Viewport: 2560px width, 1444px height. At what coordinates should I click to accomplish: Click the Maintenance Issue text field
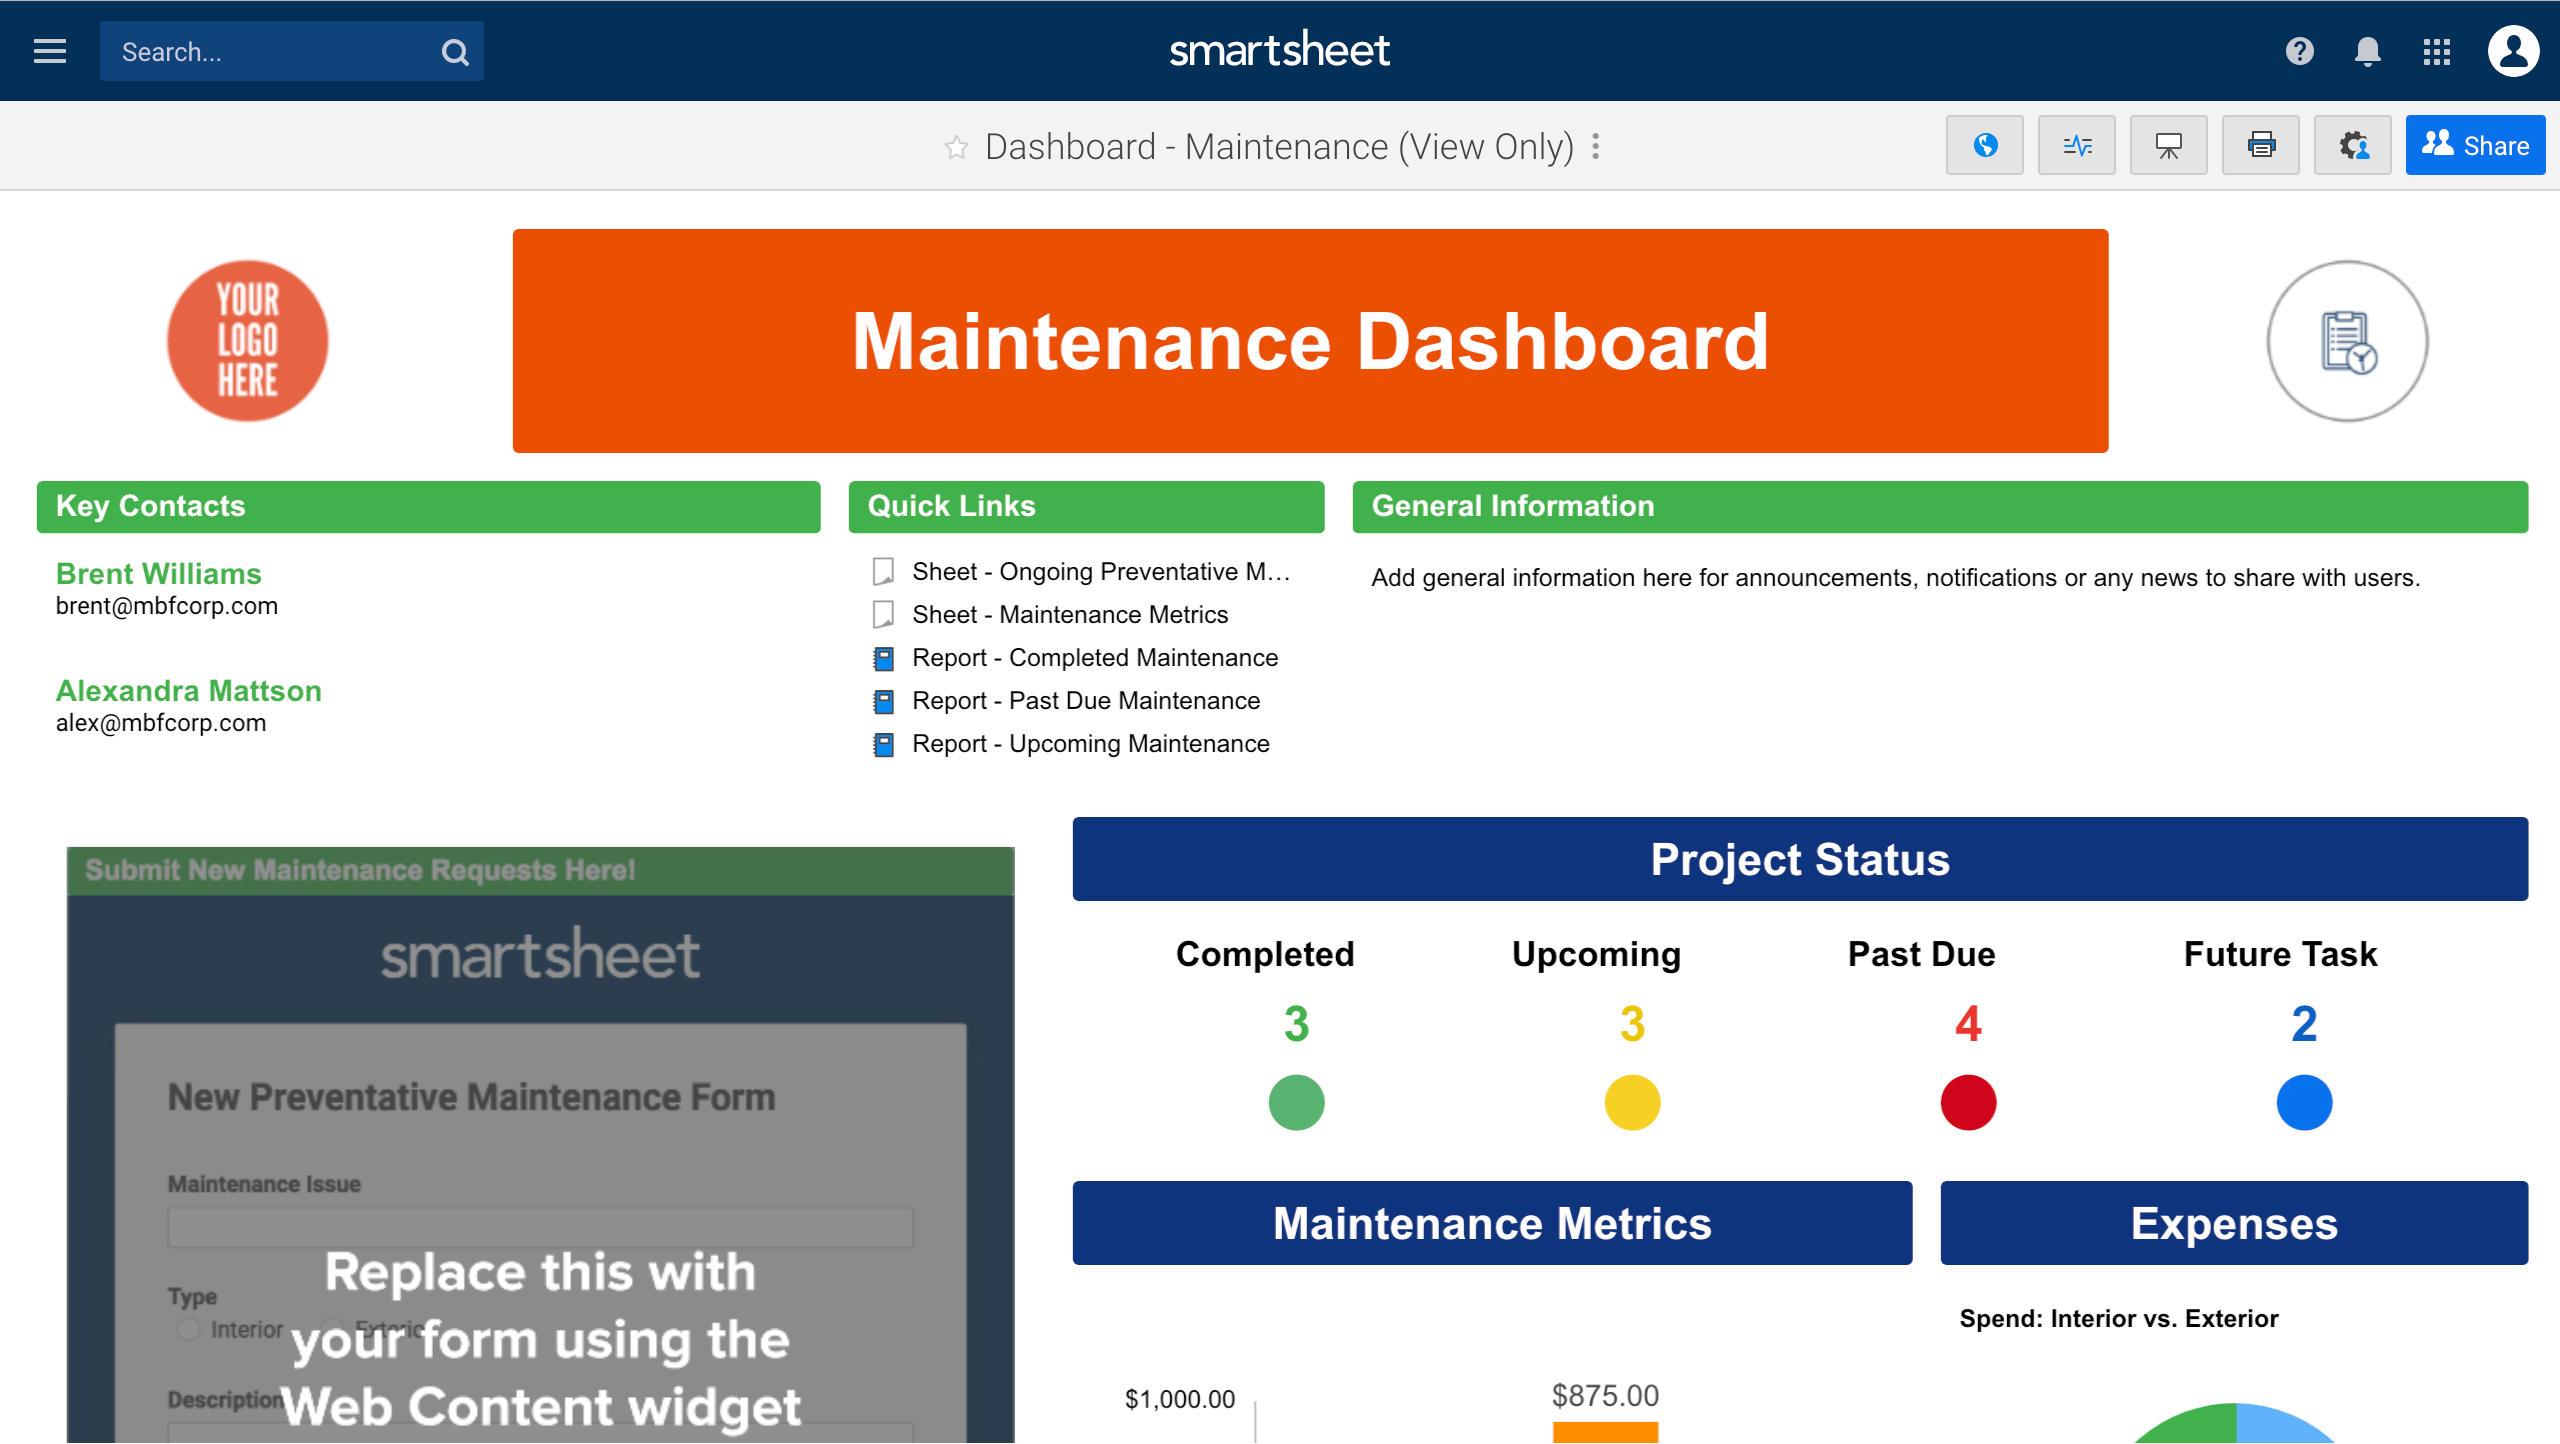coord(540,1227)
